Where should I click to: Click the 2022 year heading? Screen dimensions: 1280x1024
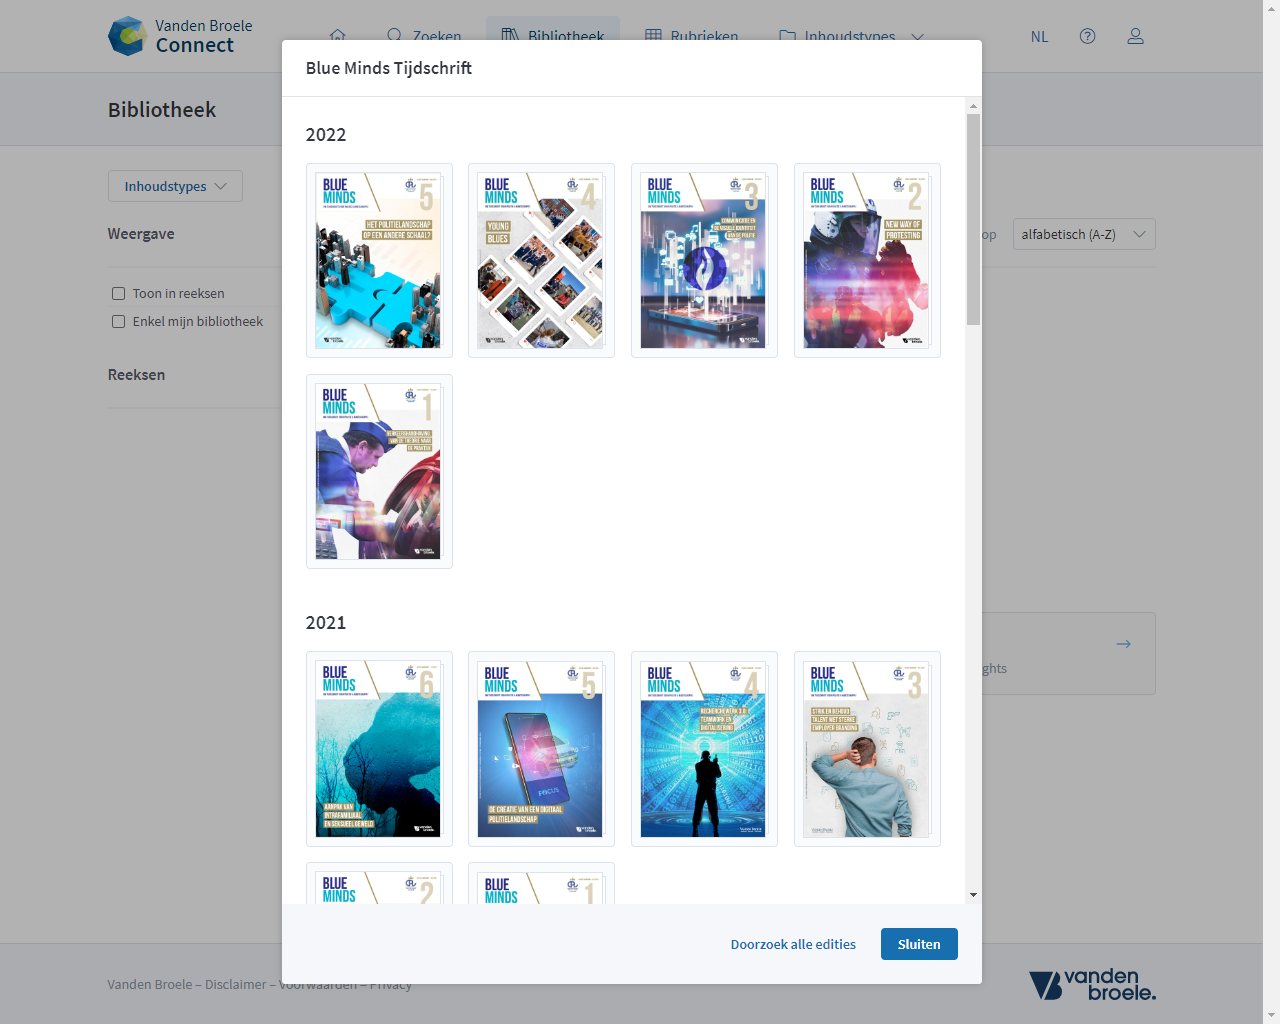tap(326, 135)
